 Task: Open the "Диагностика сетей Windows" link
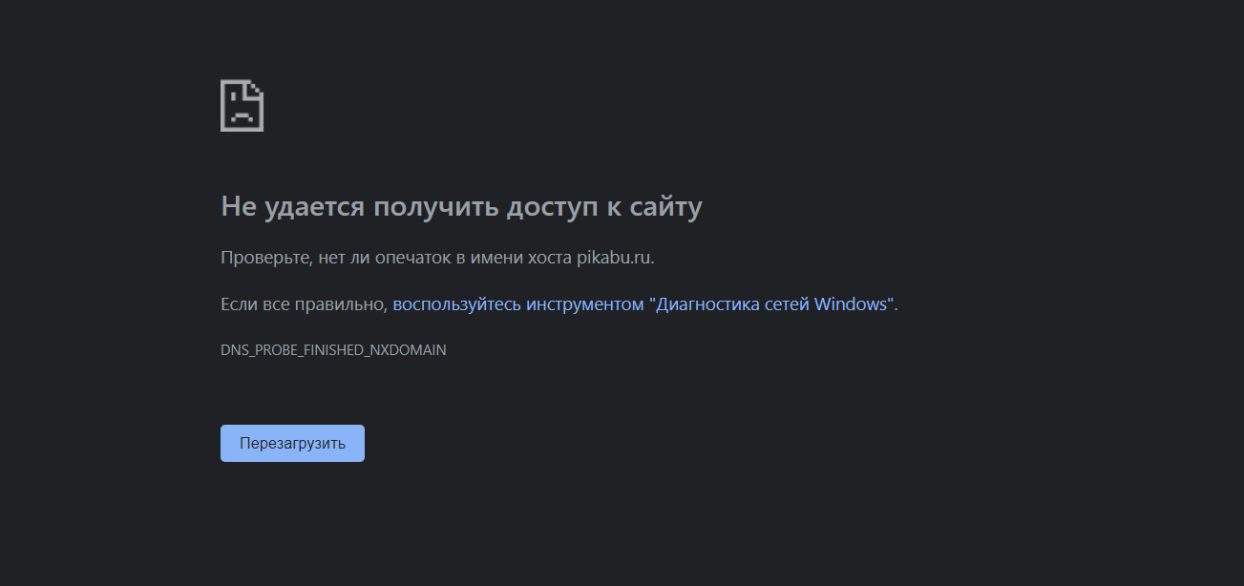645,304
